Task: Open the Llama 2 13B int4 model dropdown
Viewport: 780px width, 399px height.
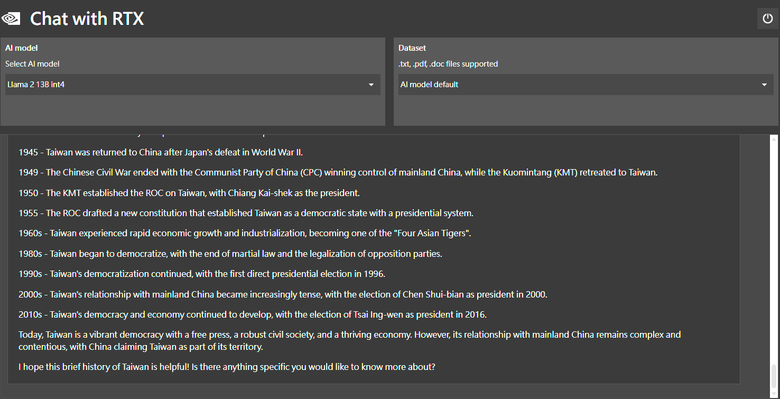Action: coord(193,85)
